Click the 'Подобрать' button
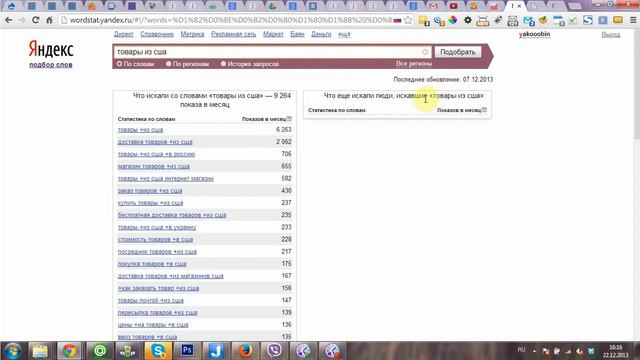The height and width of the screenshot is (360, 640). point(458,52)
